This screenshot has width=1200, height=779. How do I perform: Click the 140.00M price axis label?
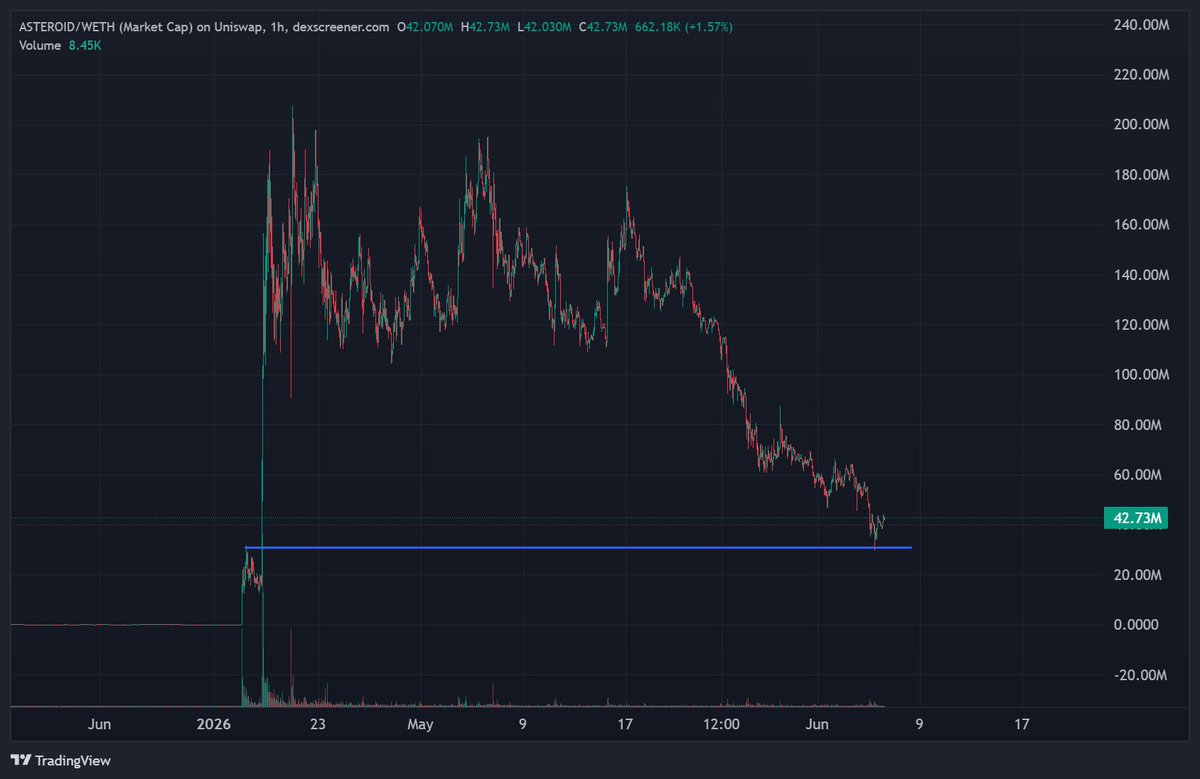(x=1141, y=275)
